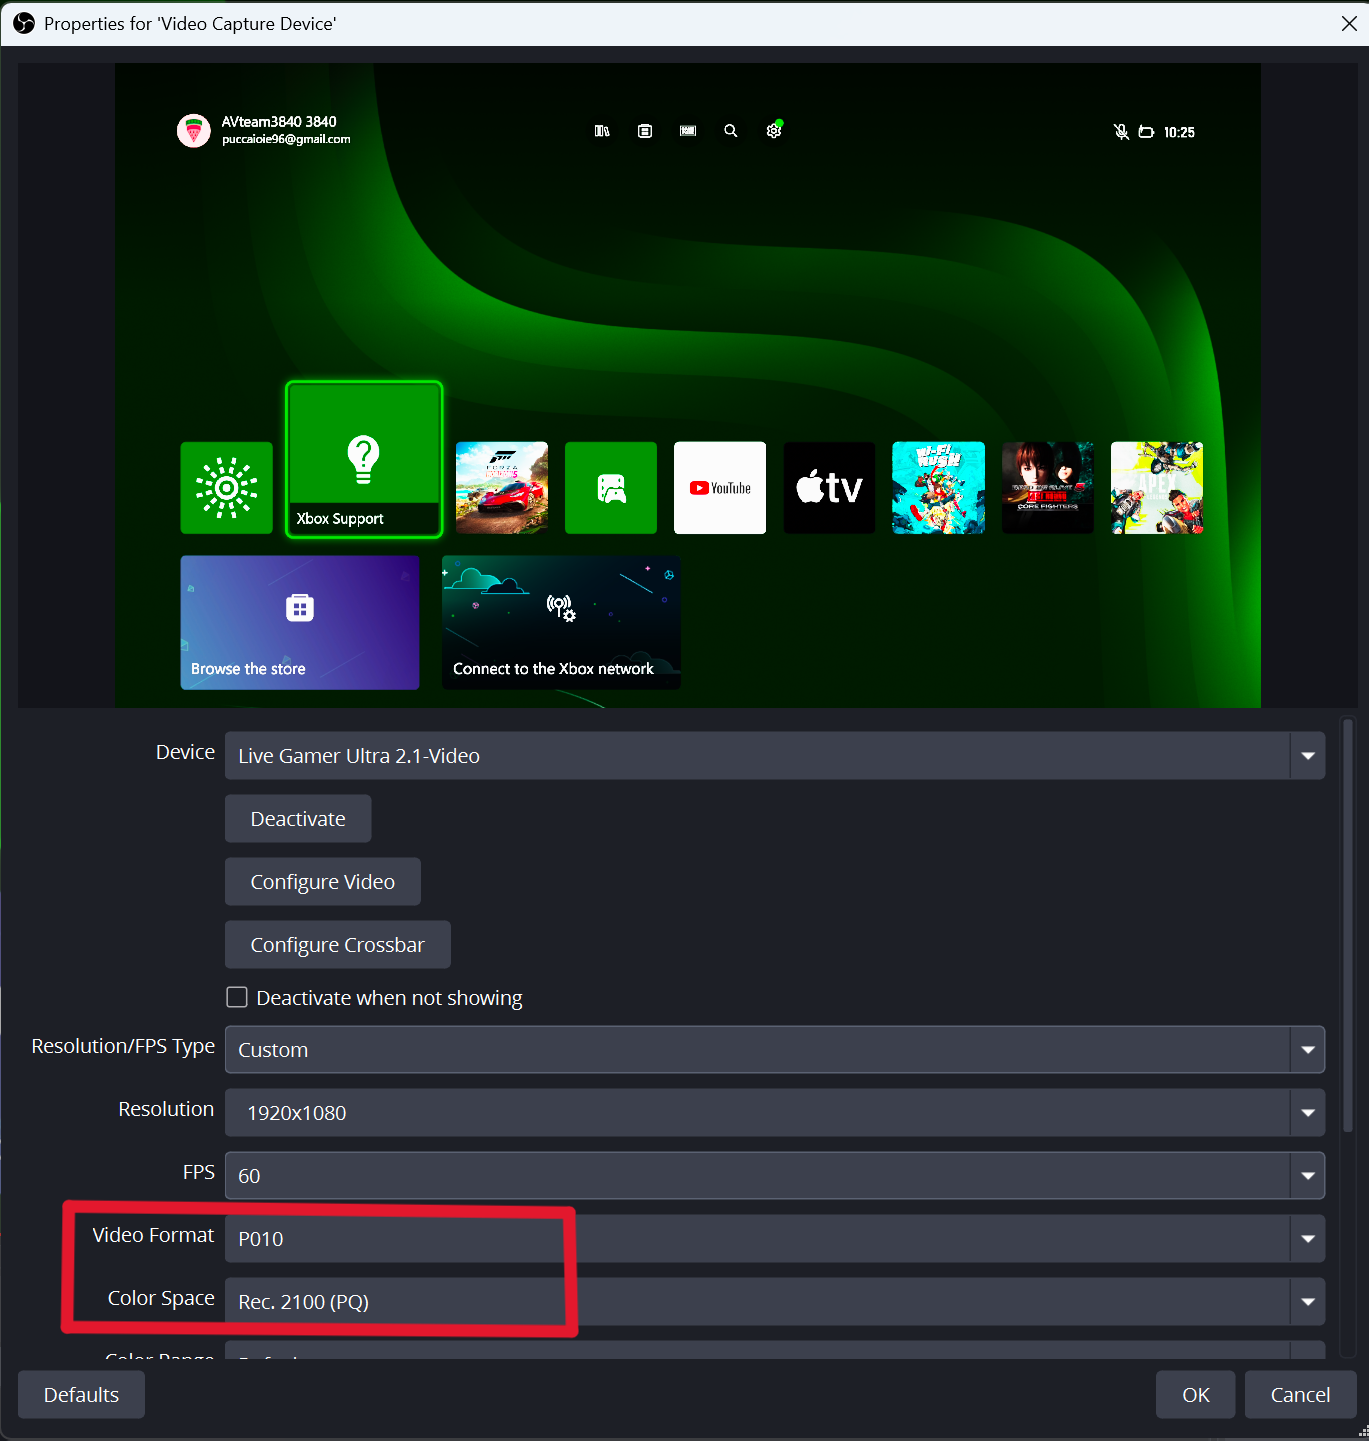Click the controller battery icon beside the clock
Screen dimensions: 1369x1441
pos(1146,132)
